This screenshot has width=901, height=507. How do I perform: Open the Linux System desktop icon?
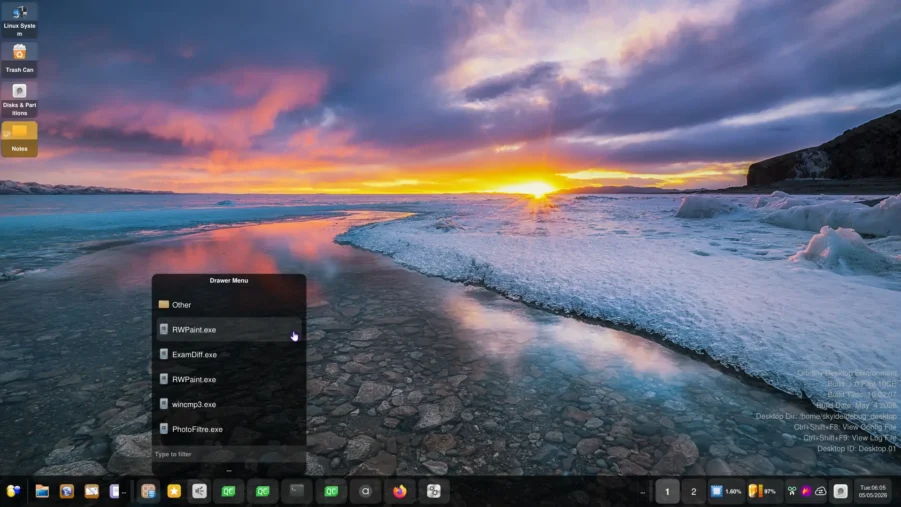coord(20,20)
